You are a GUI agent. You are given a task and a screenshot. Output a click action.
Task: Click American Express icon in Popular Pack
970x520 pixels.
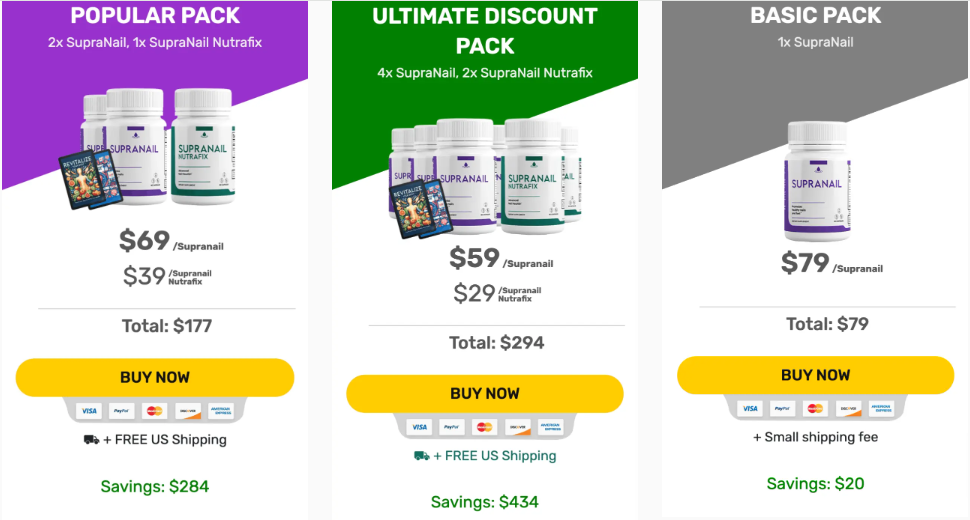point(219,411)
